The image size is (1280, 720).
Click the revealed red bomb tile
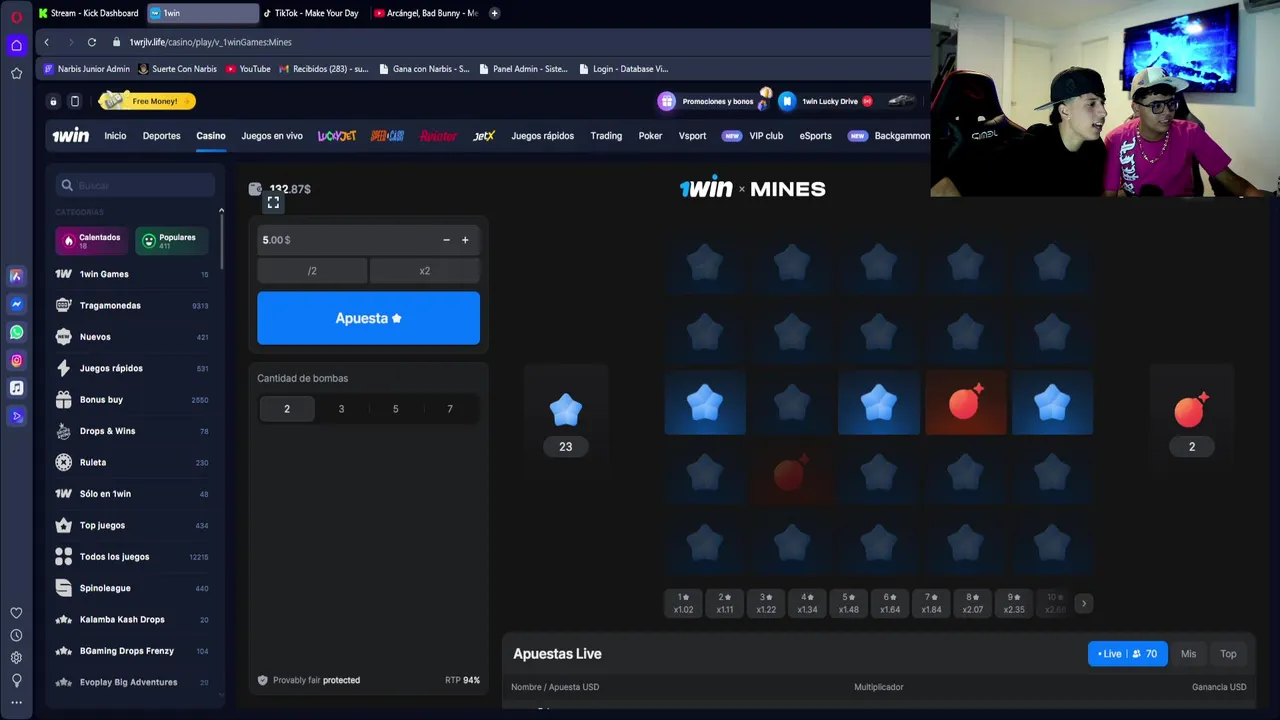pyautogui.click(x=966, y=403)
